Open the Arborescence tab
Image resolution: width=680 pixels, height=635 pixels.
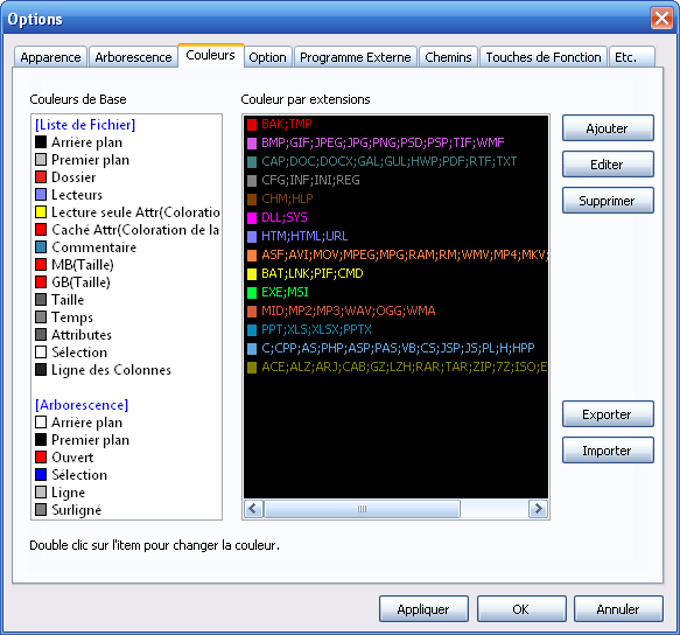click(x=133, y=57)
